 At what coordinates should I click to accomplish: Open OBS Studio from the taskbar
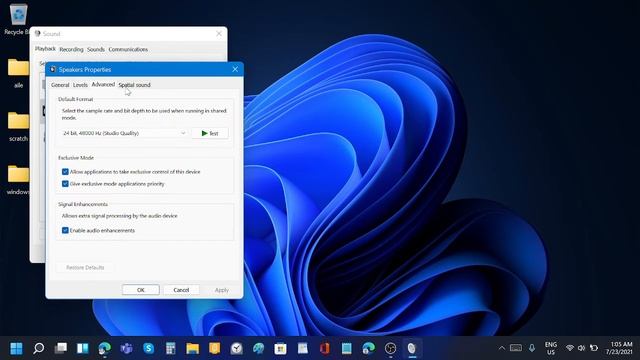tap(391, 348)
